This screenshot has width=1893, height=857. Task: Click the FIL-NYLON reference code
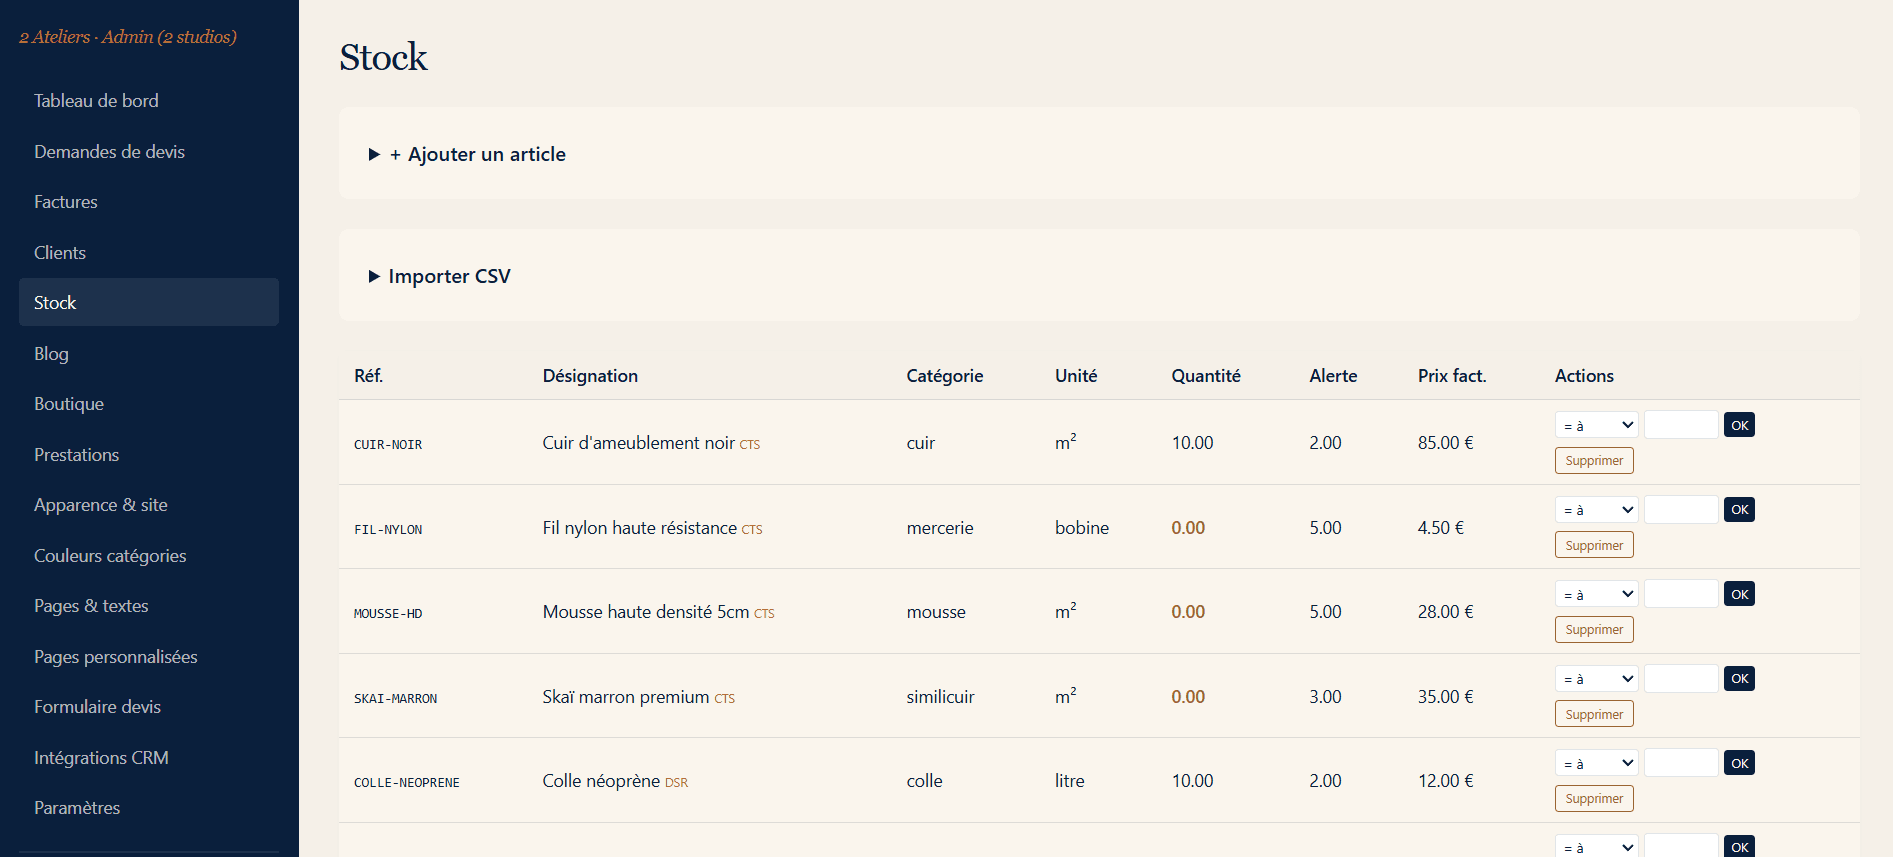pos(388,530)
